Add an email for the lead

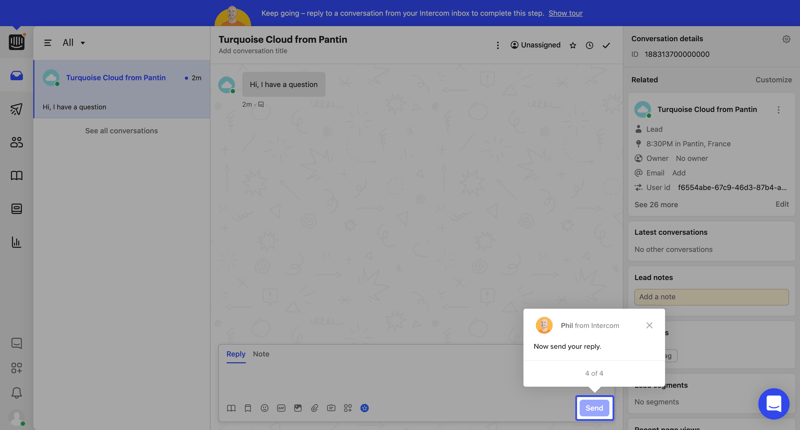click(x=679, y=173)
